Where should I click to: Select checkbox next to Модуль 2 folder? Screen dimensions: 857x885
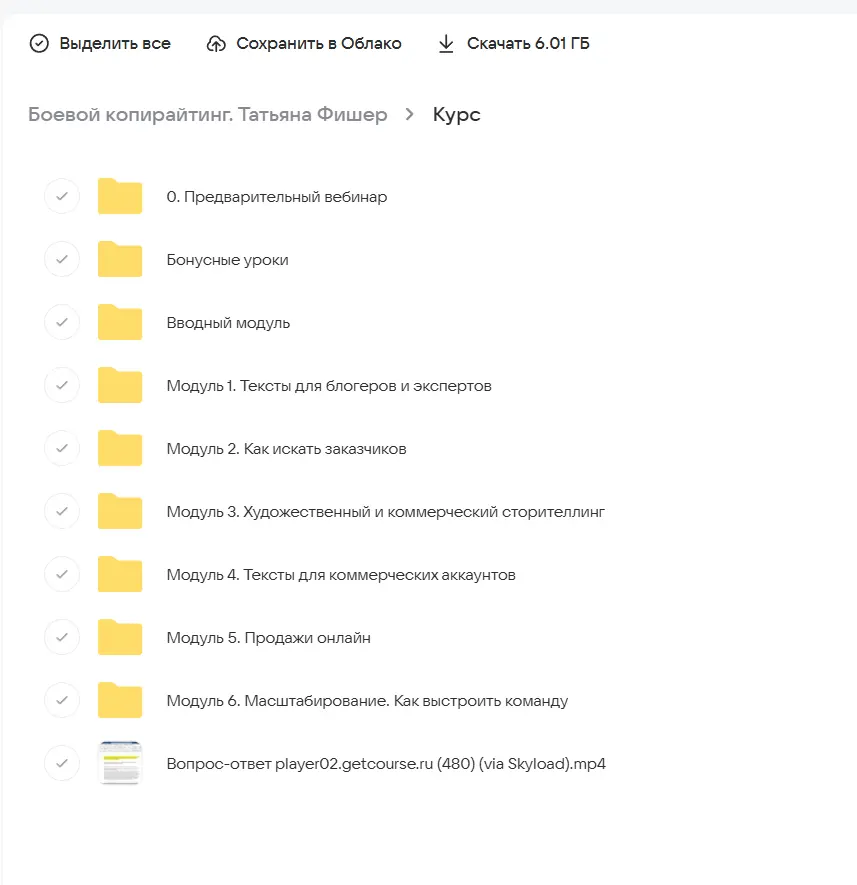(62, 448)
